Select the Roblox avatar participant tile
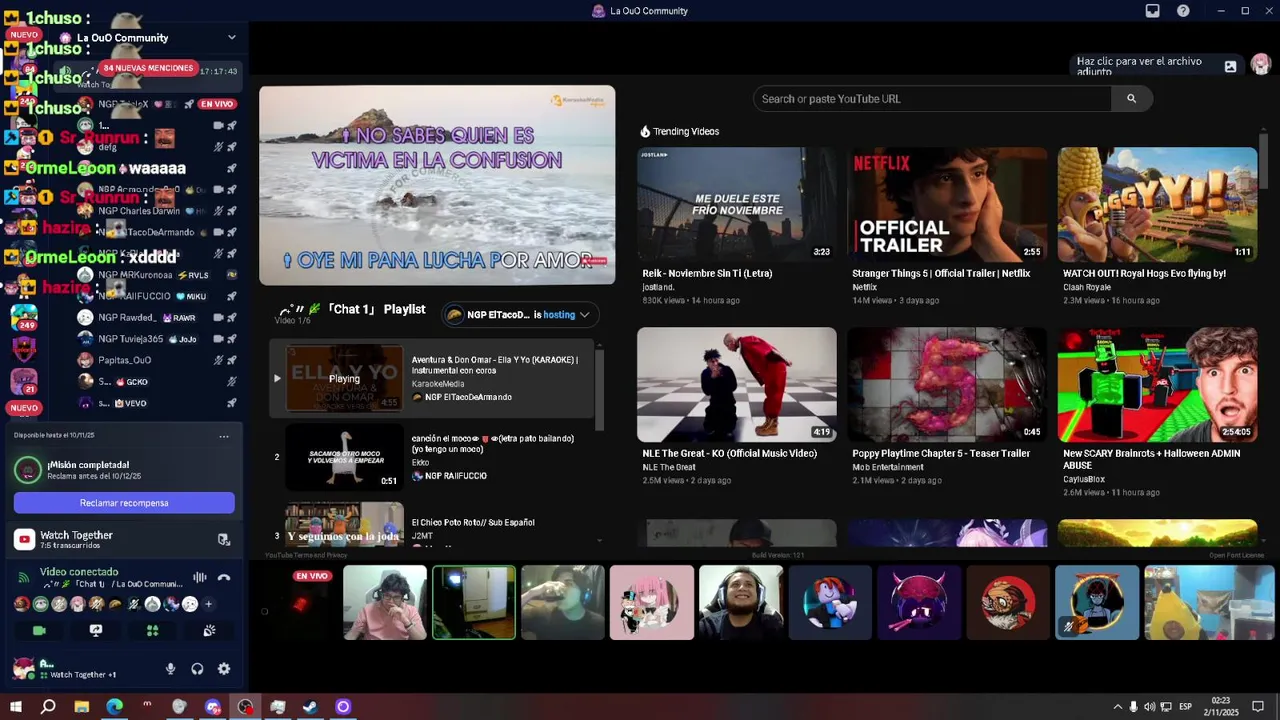 (830, 602)
